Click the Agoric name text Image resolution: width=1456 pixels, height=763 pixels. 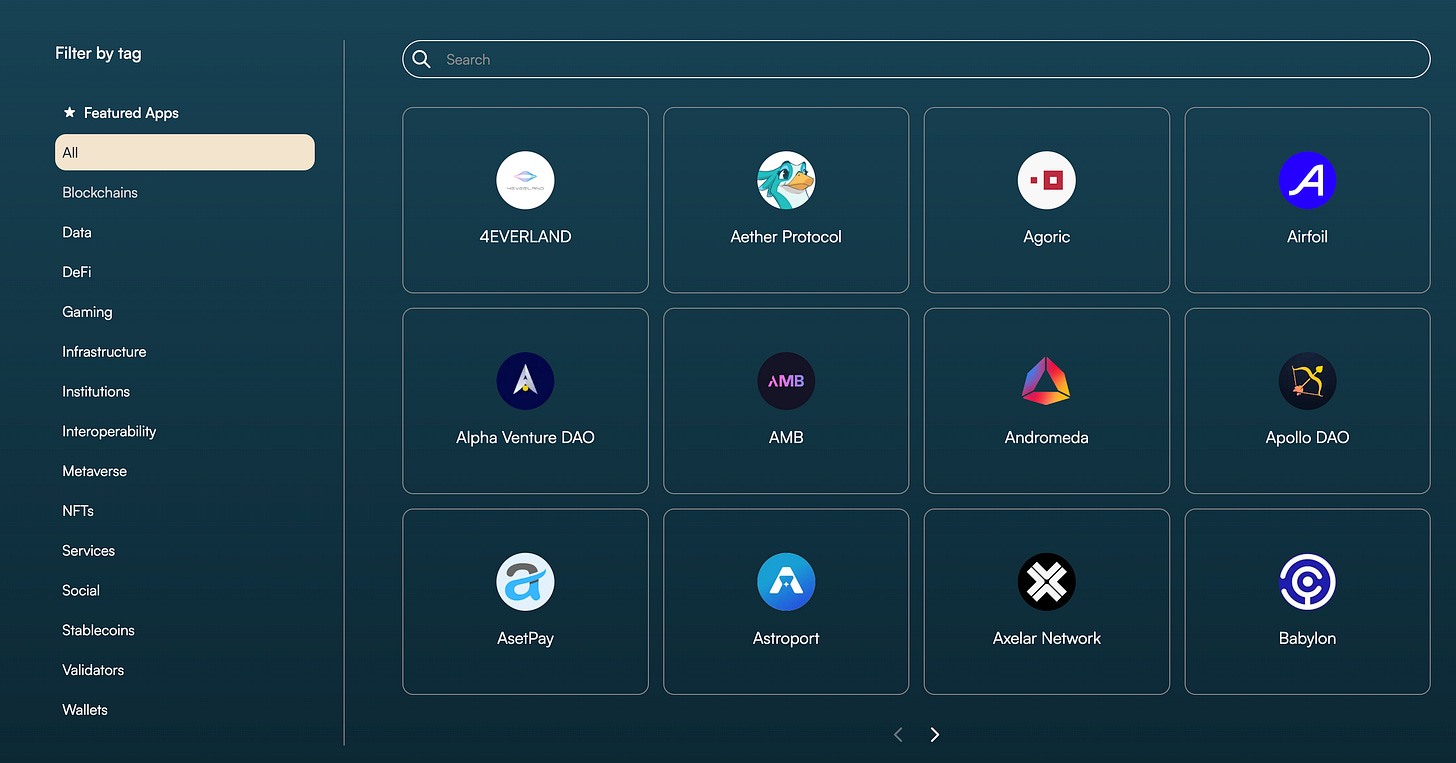tap(1047, 237)
